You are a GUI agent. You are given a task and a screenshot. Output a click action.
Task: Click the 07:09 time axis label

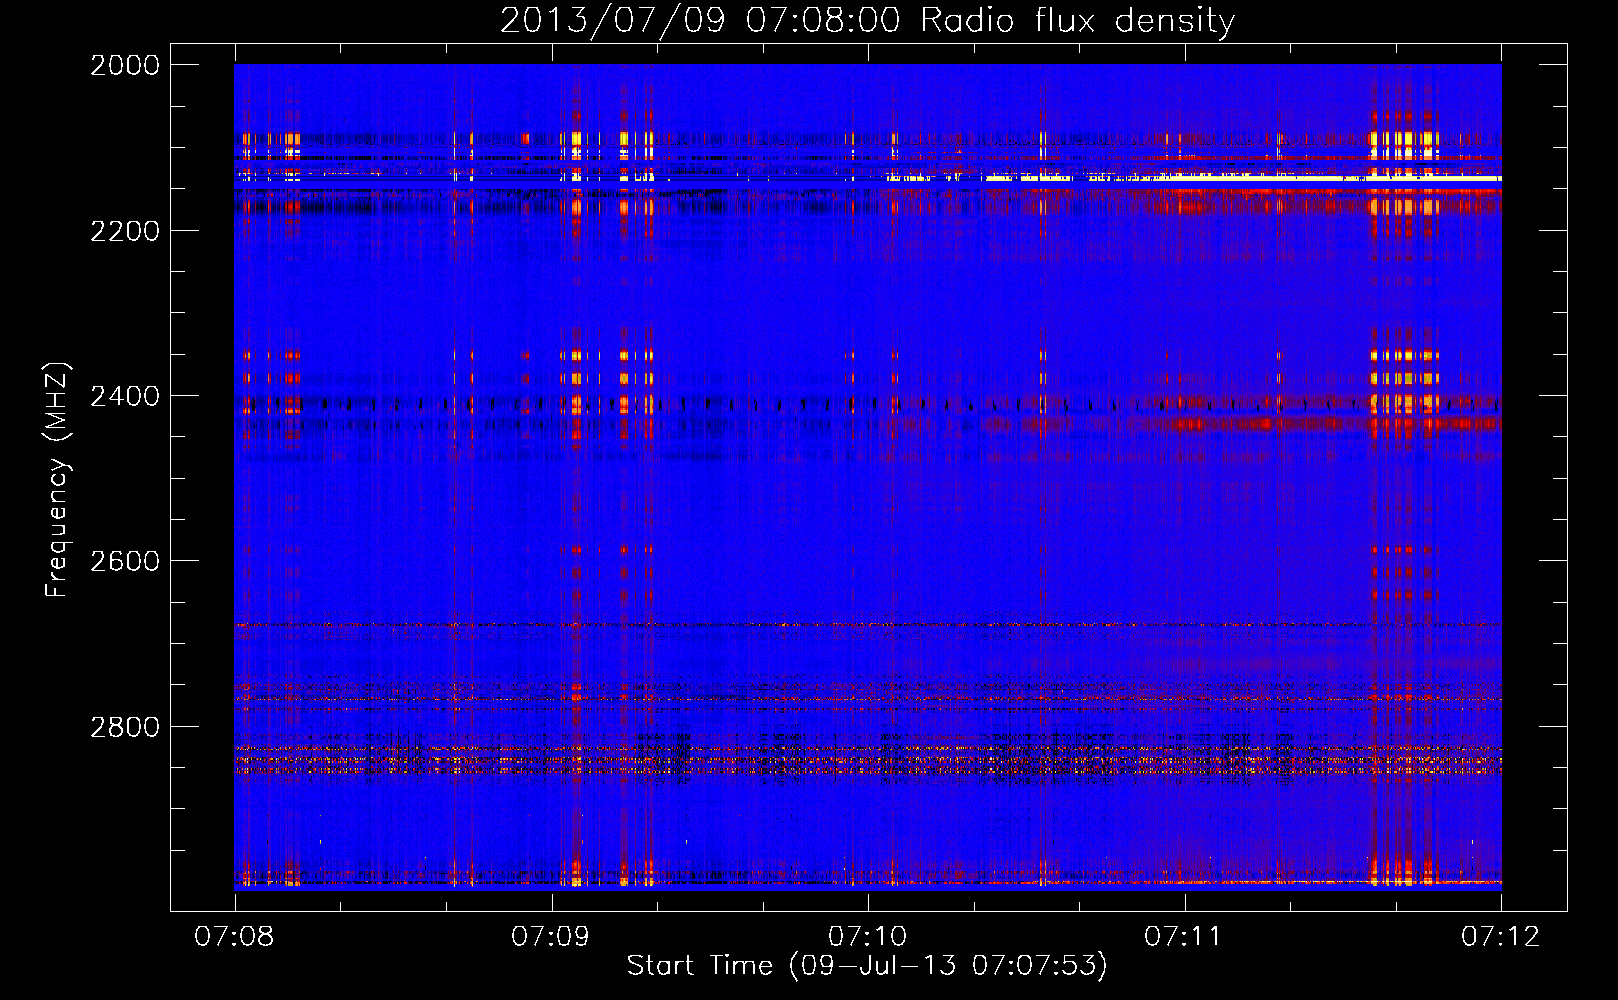pyautogui.click(x=551, y=936)
